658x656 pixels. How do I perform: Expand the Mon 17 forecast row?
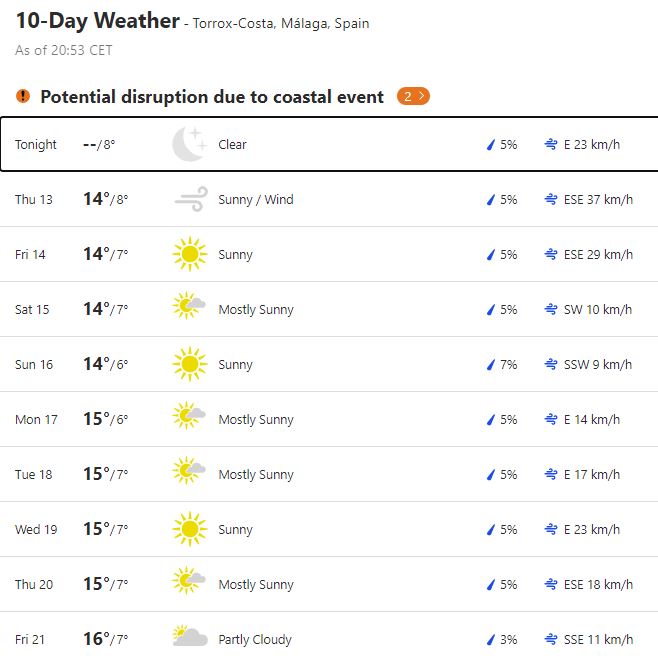coord(329,419)
